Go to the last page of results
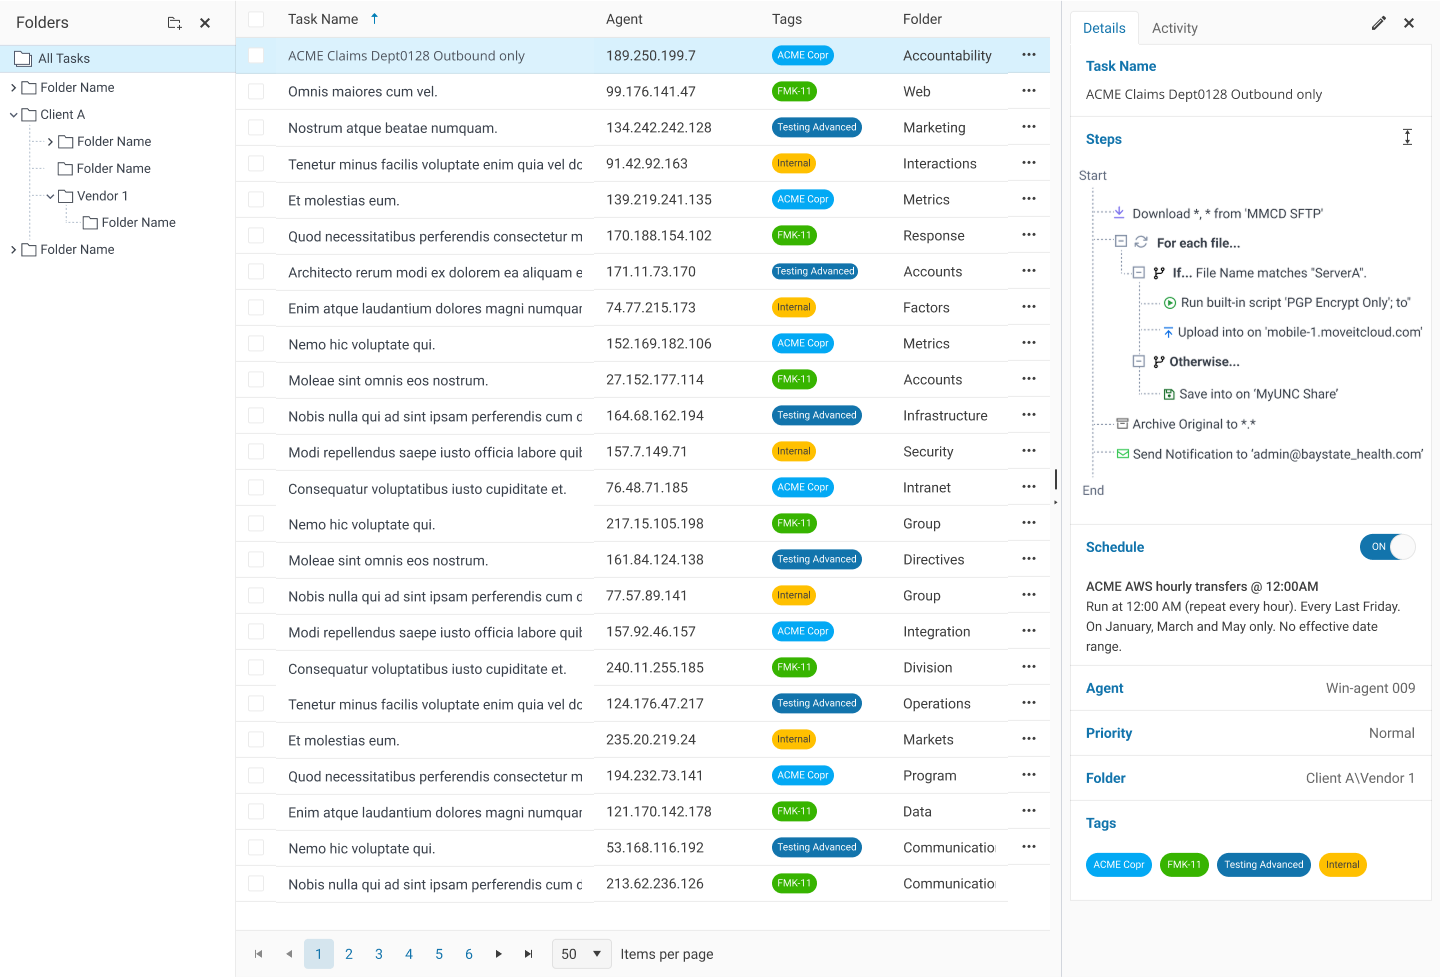Image resolution: width=1440 pixels, height=977 pixels. click(x=528, y=954)
